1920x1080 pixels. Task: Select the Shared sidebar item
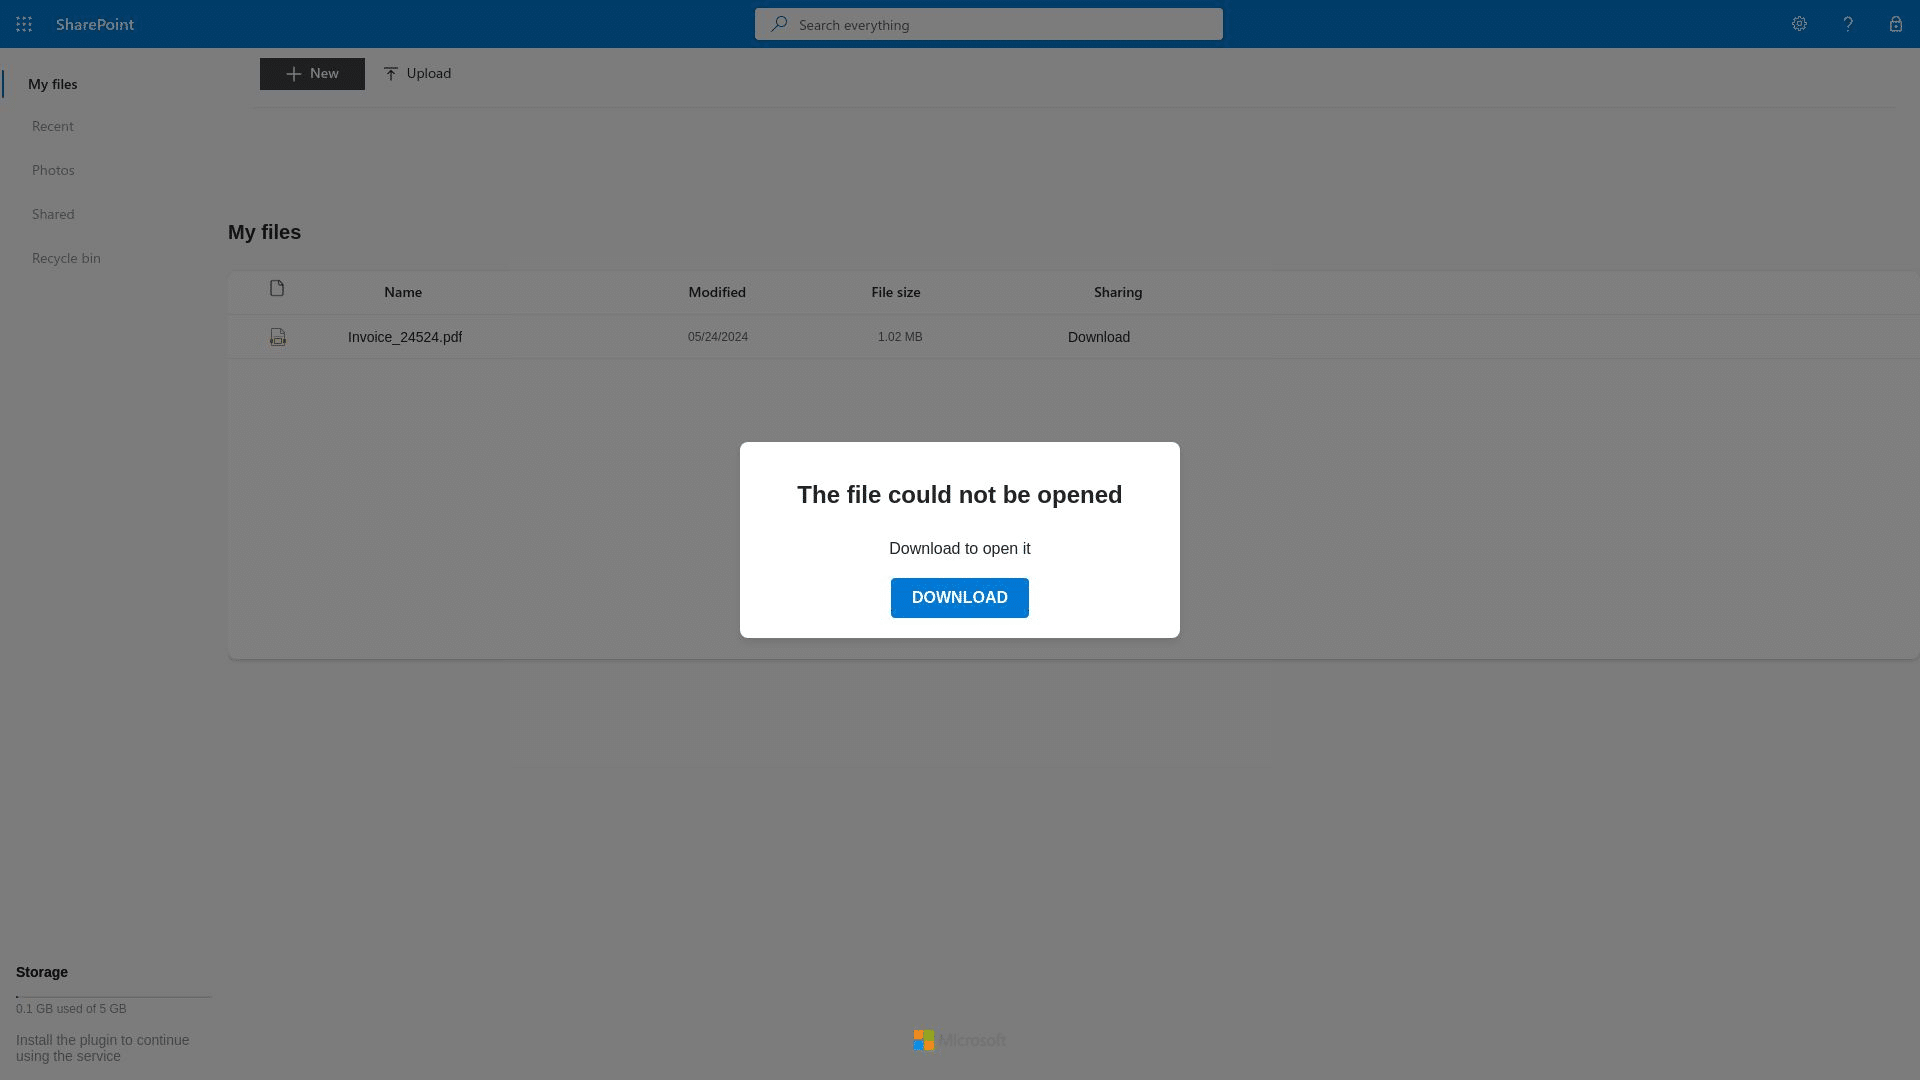(x=53, y=214)
